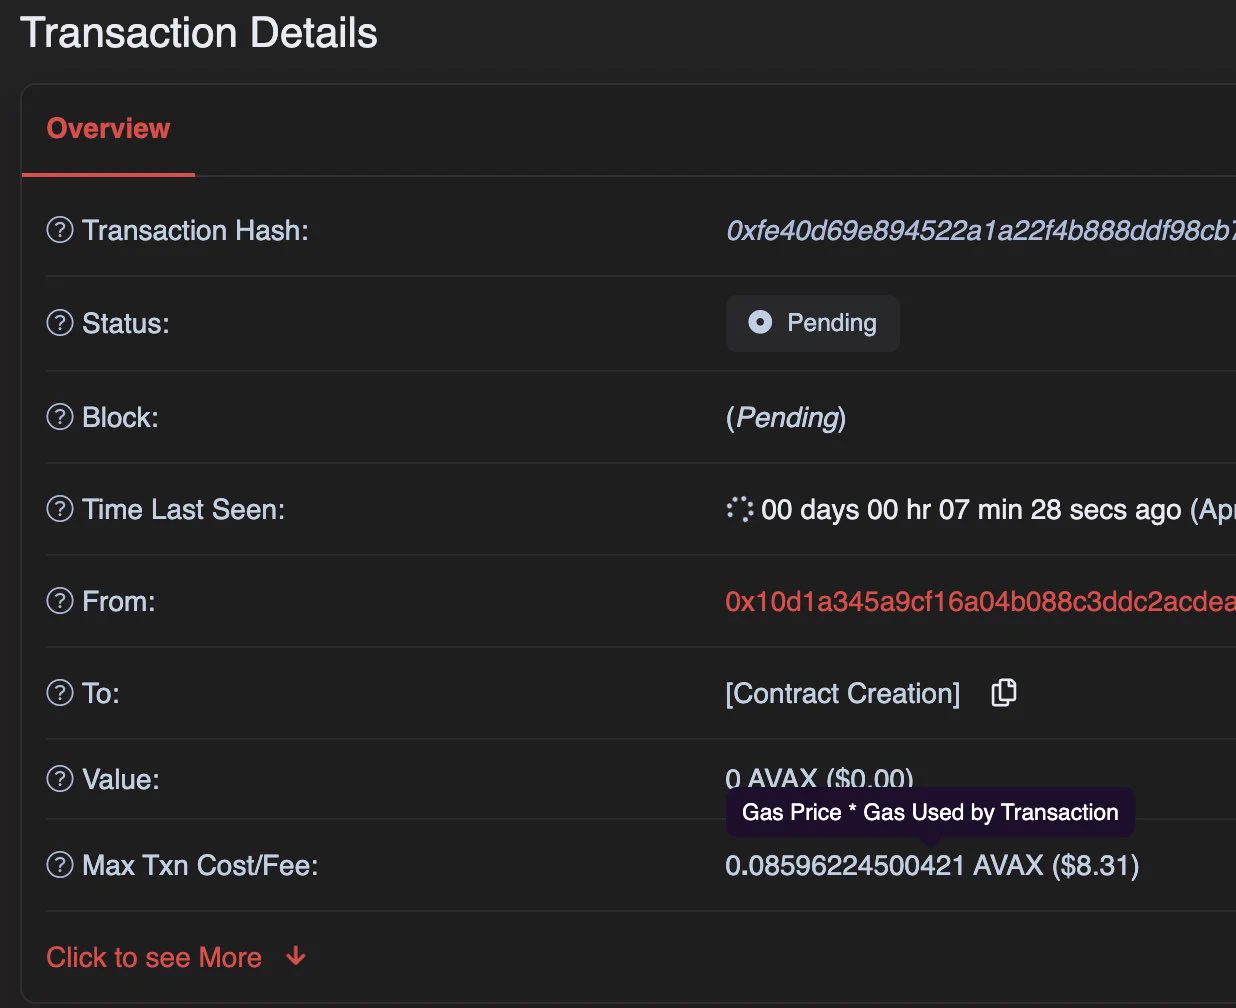Image resolution: width=1236 pixels, height=1008 pixels.
Task: Click the Max Txn Cost/Fee label
Action: (x=200, y=865)
